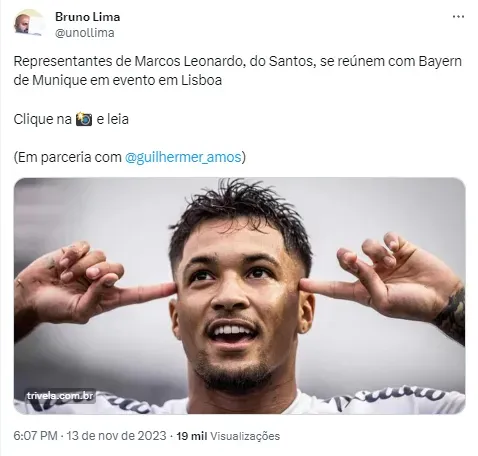Click the Marcos Leonardo name in tweet text
The image size is (478, 456).
(x=188, y=61)
